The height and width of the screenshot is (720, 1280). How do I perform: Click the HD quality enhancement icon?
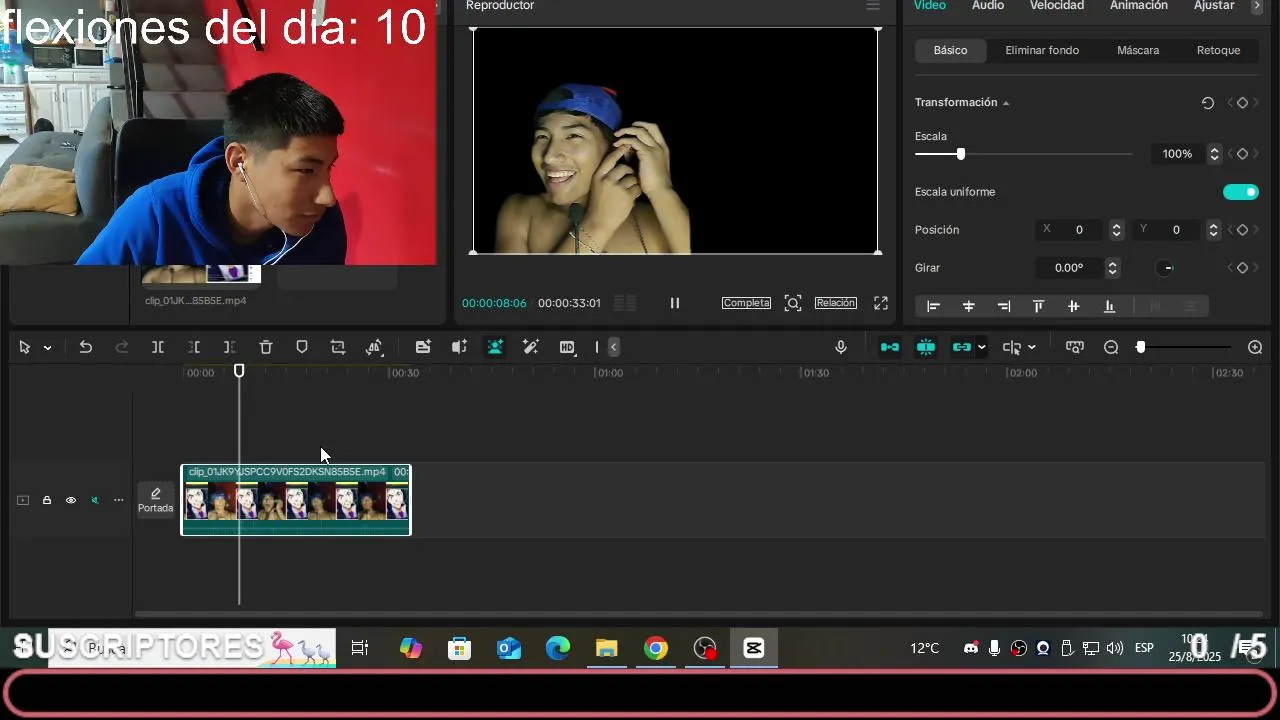click(x=567, y=347)
